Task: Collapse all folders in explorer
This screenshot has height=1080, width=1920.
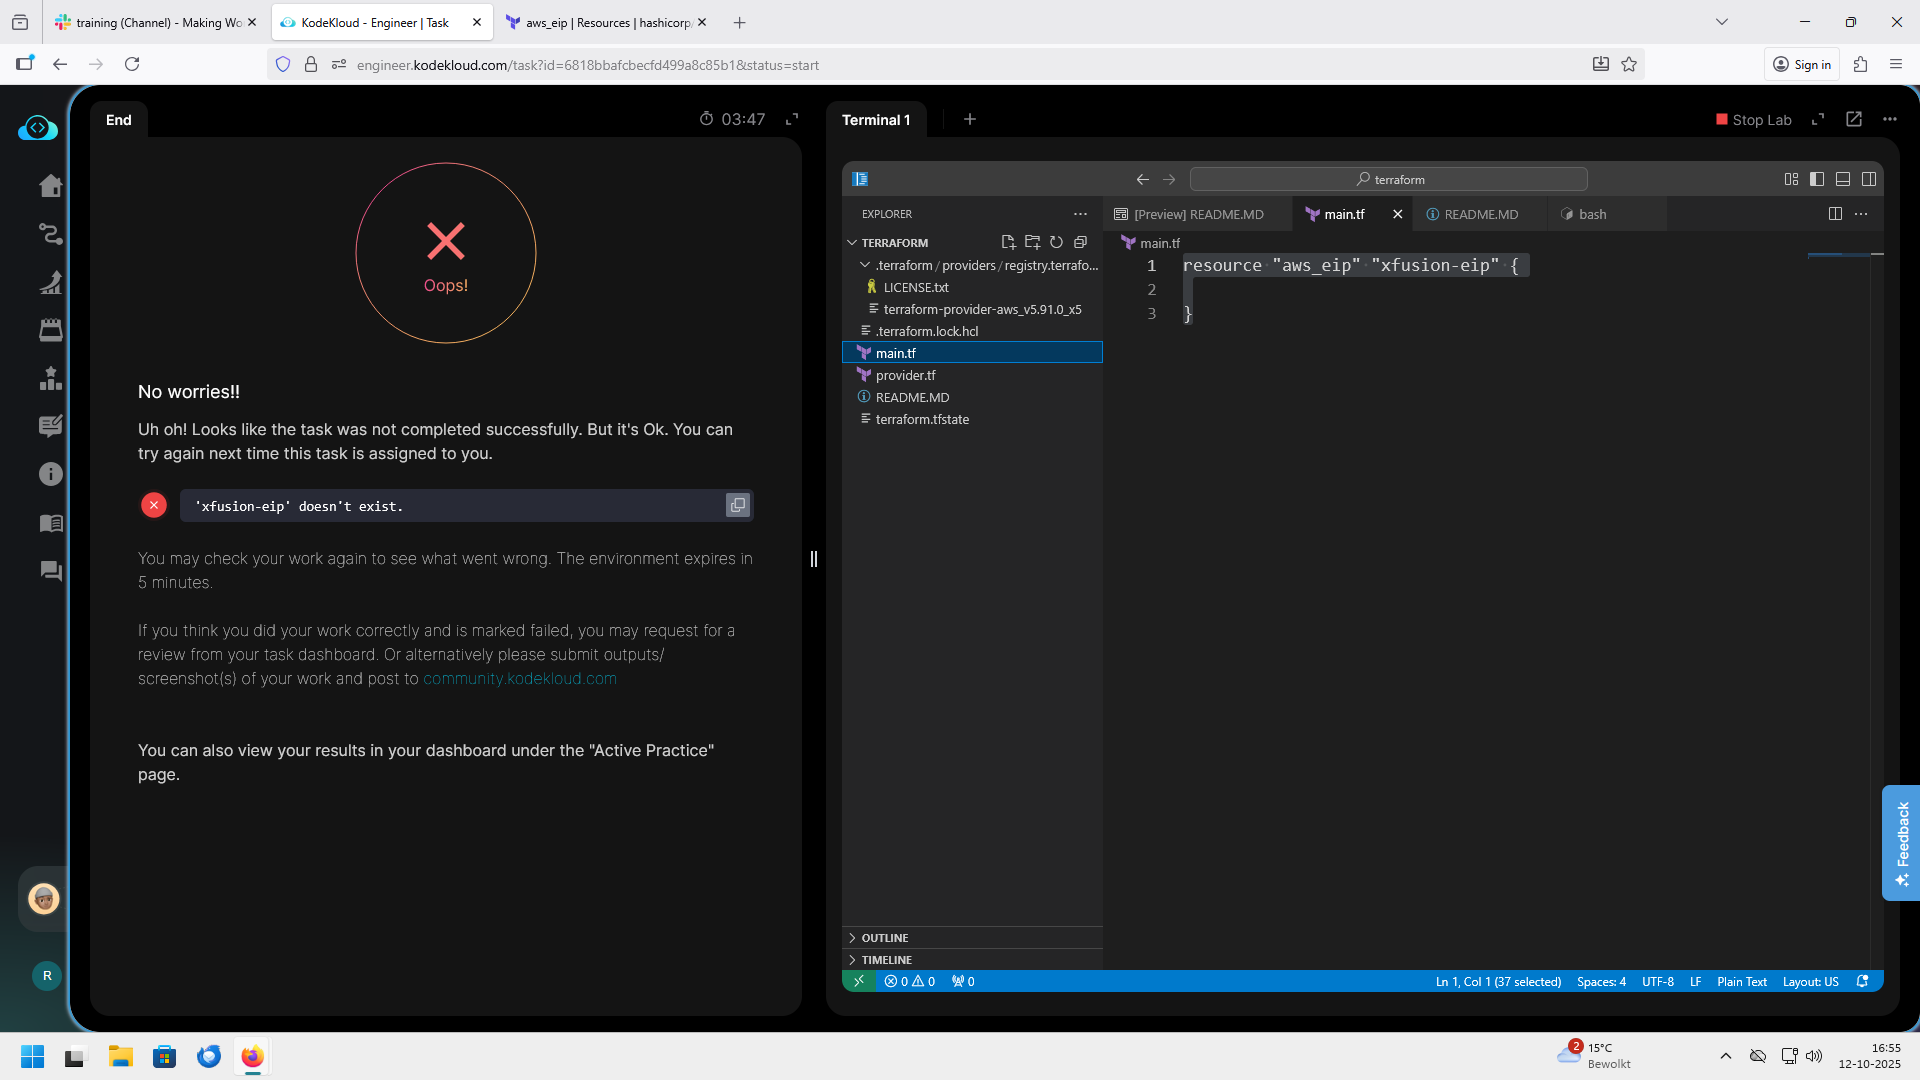Action: coord(1080,242)
